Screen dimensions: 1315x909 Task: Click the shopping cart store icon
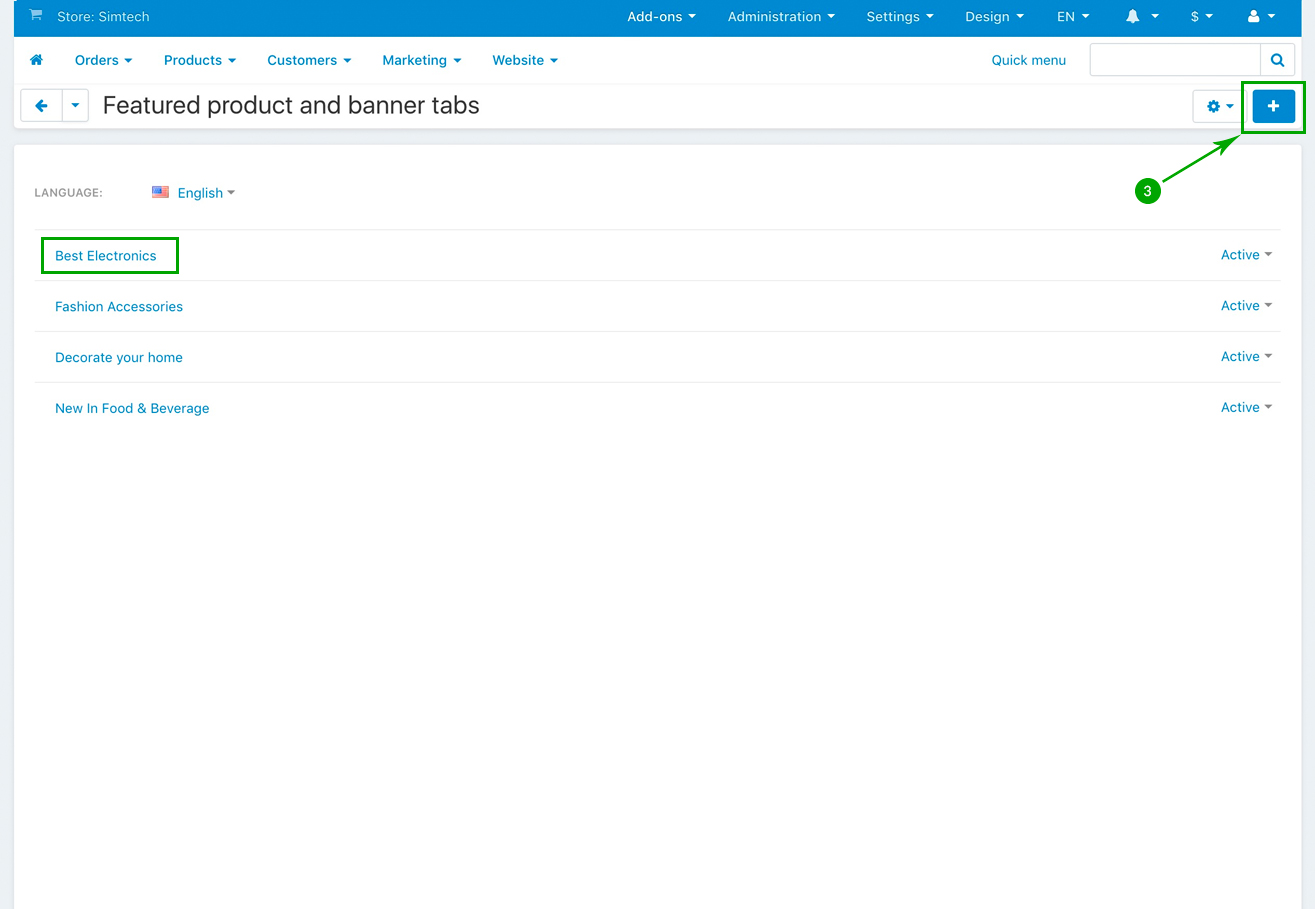click(36, 16)
